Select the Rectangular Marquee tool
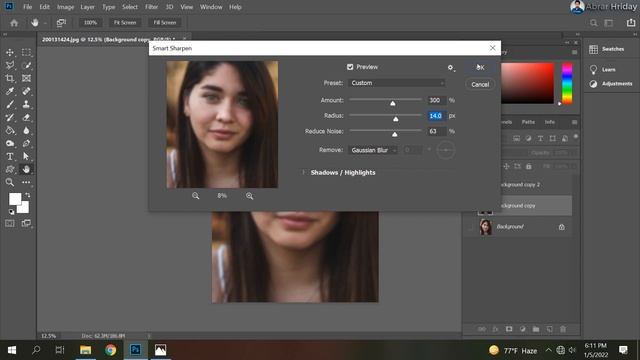640x360 pixels. click(x=26, y=52)
